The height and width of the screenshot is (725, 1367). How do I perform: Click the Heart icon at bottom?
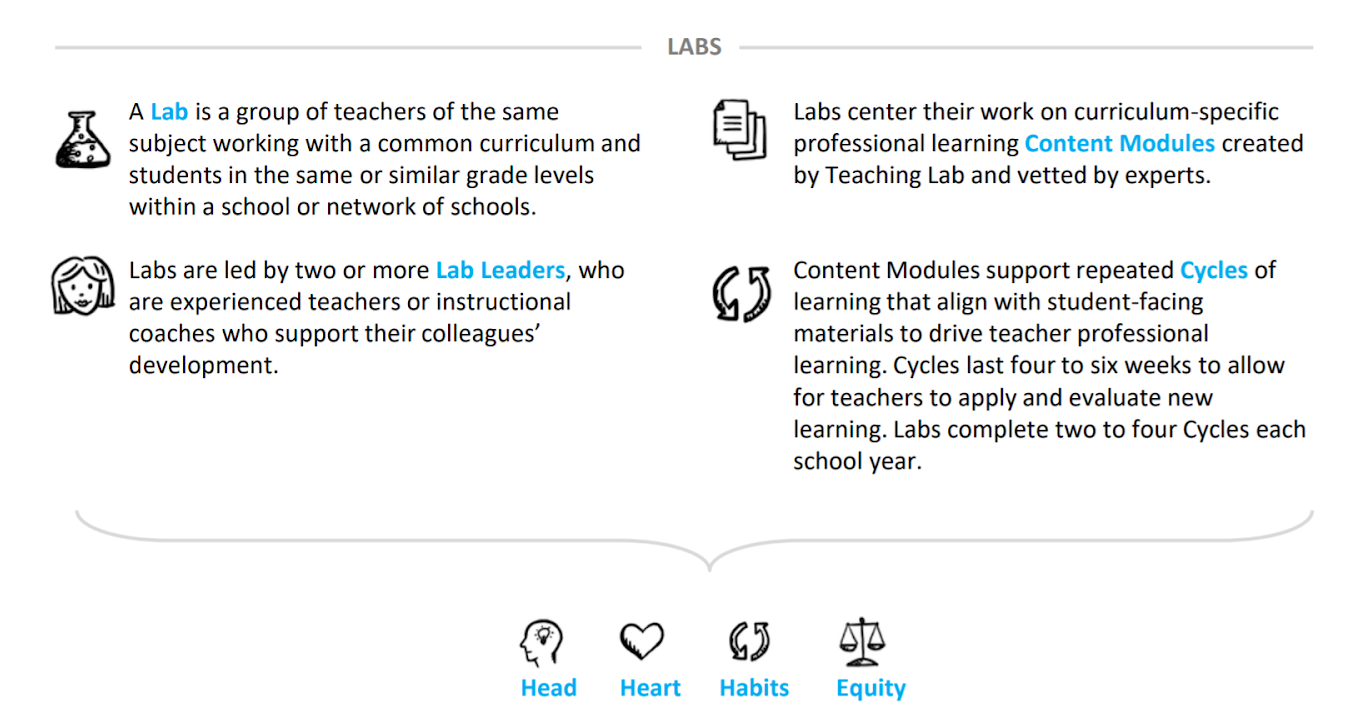pyautogui.click(x=642, y=642)
